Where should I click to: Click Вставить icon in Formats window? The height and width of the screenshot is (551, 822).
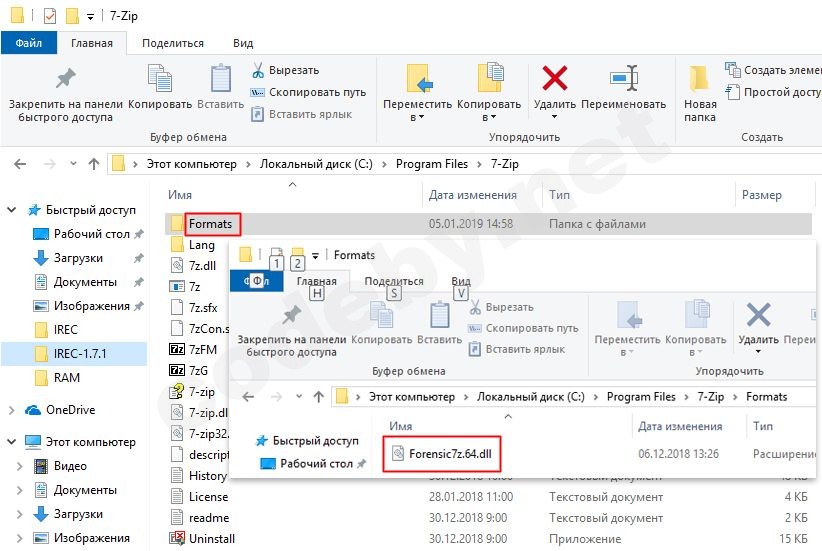coord(439,315)
